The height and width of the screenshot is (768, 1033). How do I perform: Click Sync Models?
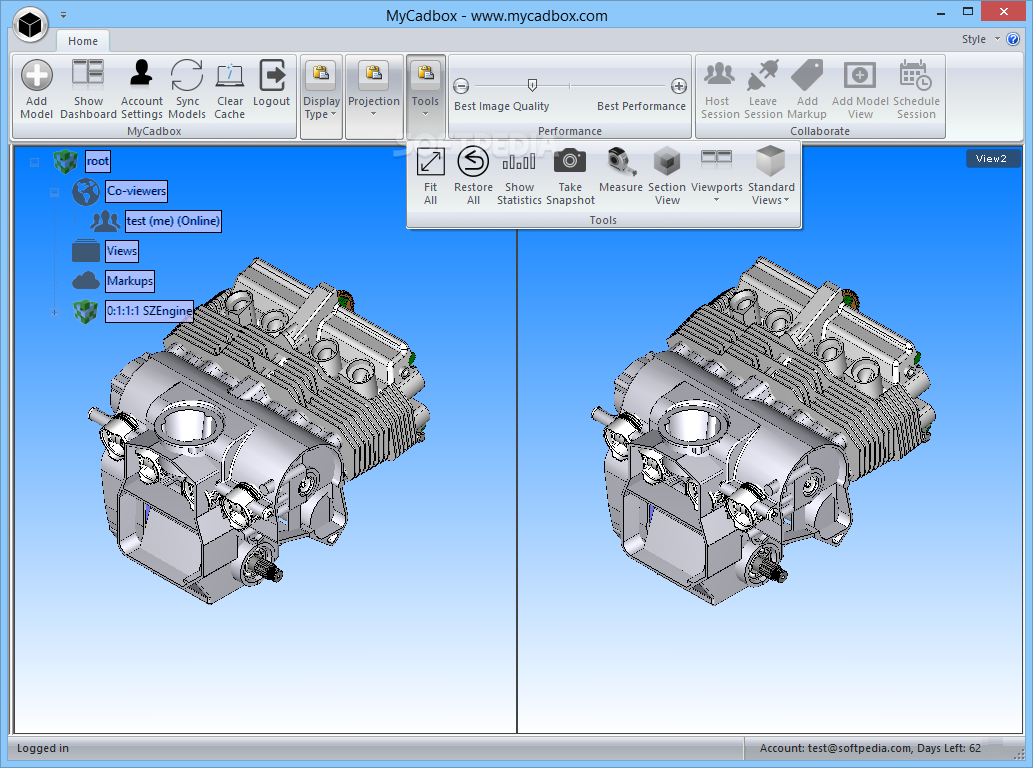[187, 89]
